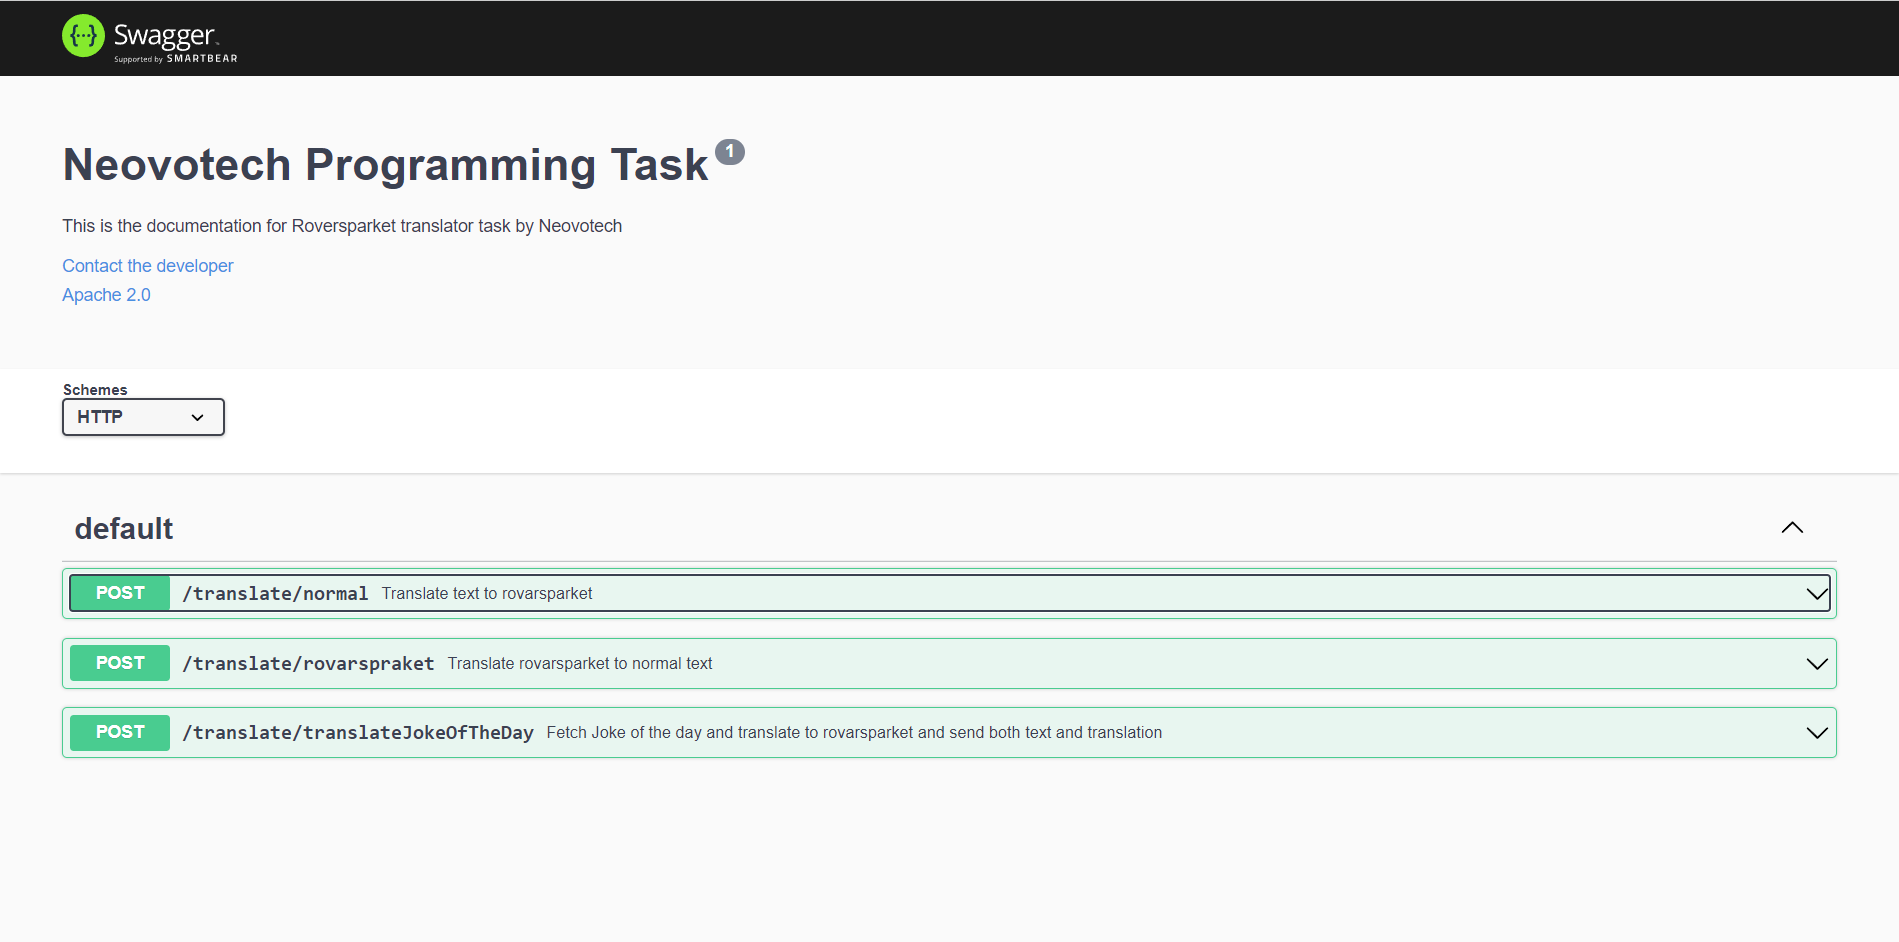Click the Swagger wordmark text
This screenshot has width=1899, height=942.
pyautogui.click(x=164, y=35)
